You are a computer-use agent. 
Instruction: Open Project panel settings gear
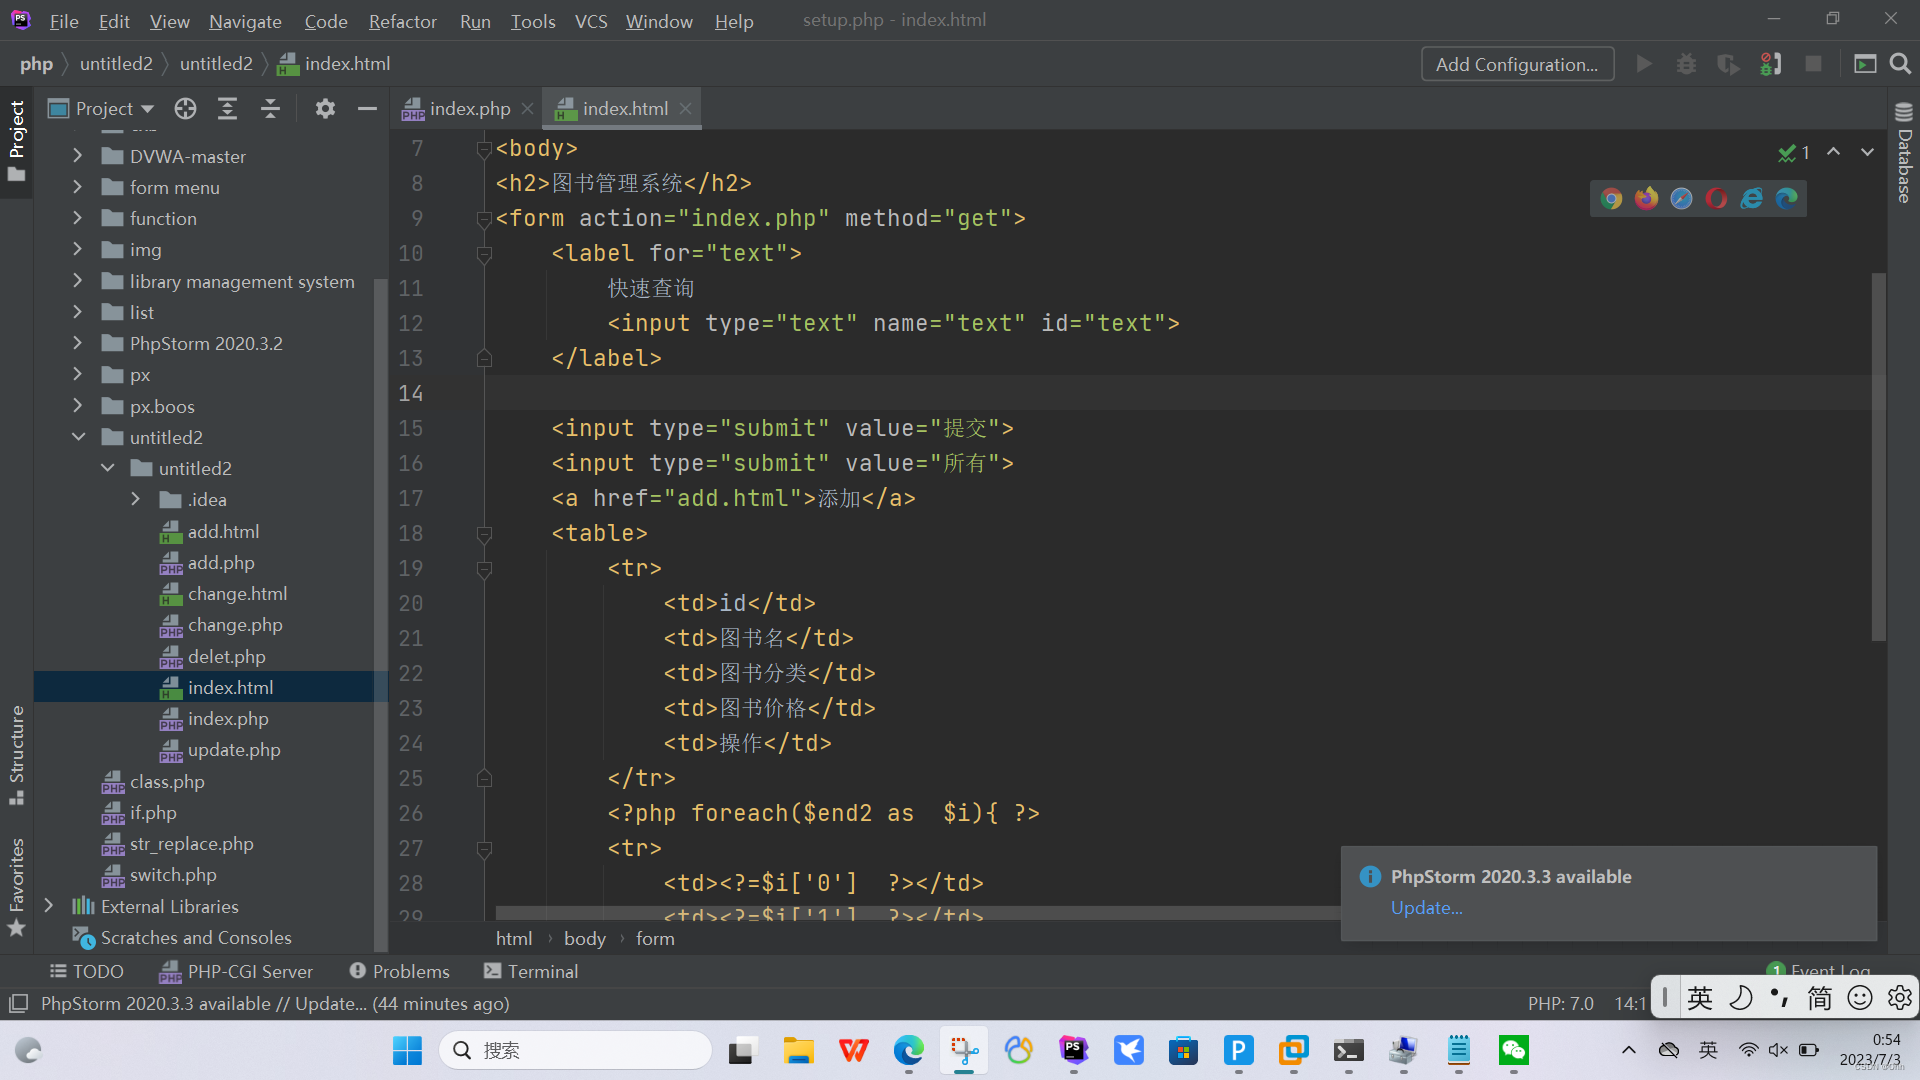[325, 109]
